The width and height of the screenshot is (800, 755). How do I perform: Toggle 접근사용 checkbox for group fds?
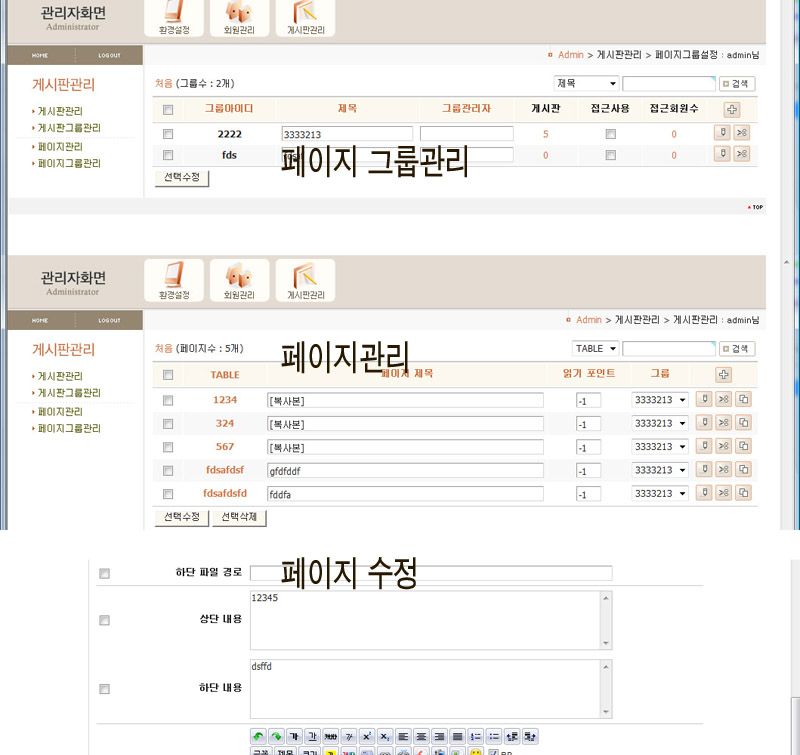point(611,155)
